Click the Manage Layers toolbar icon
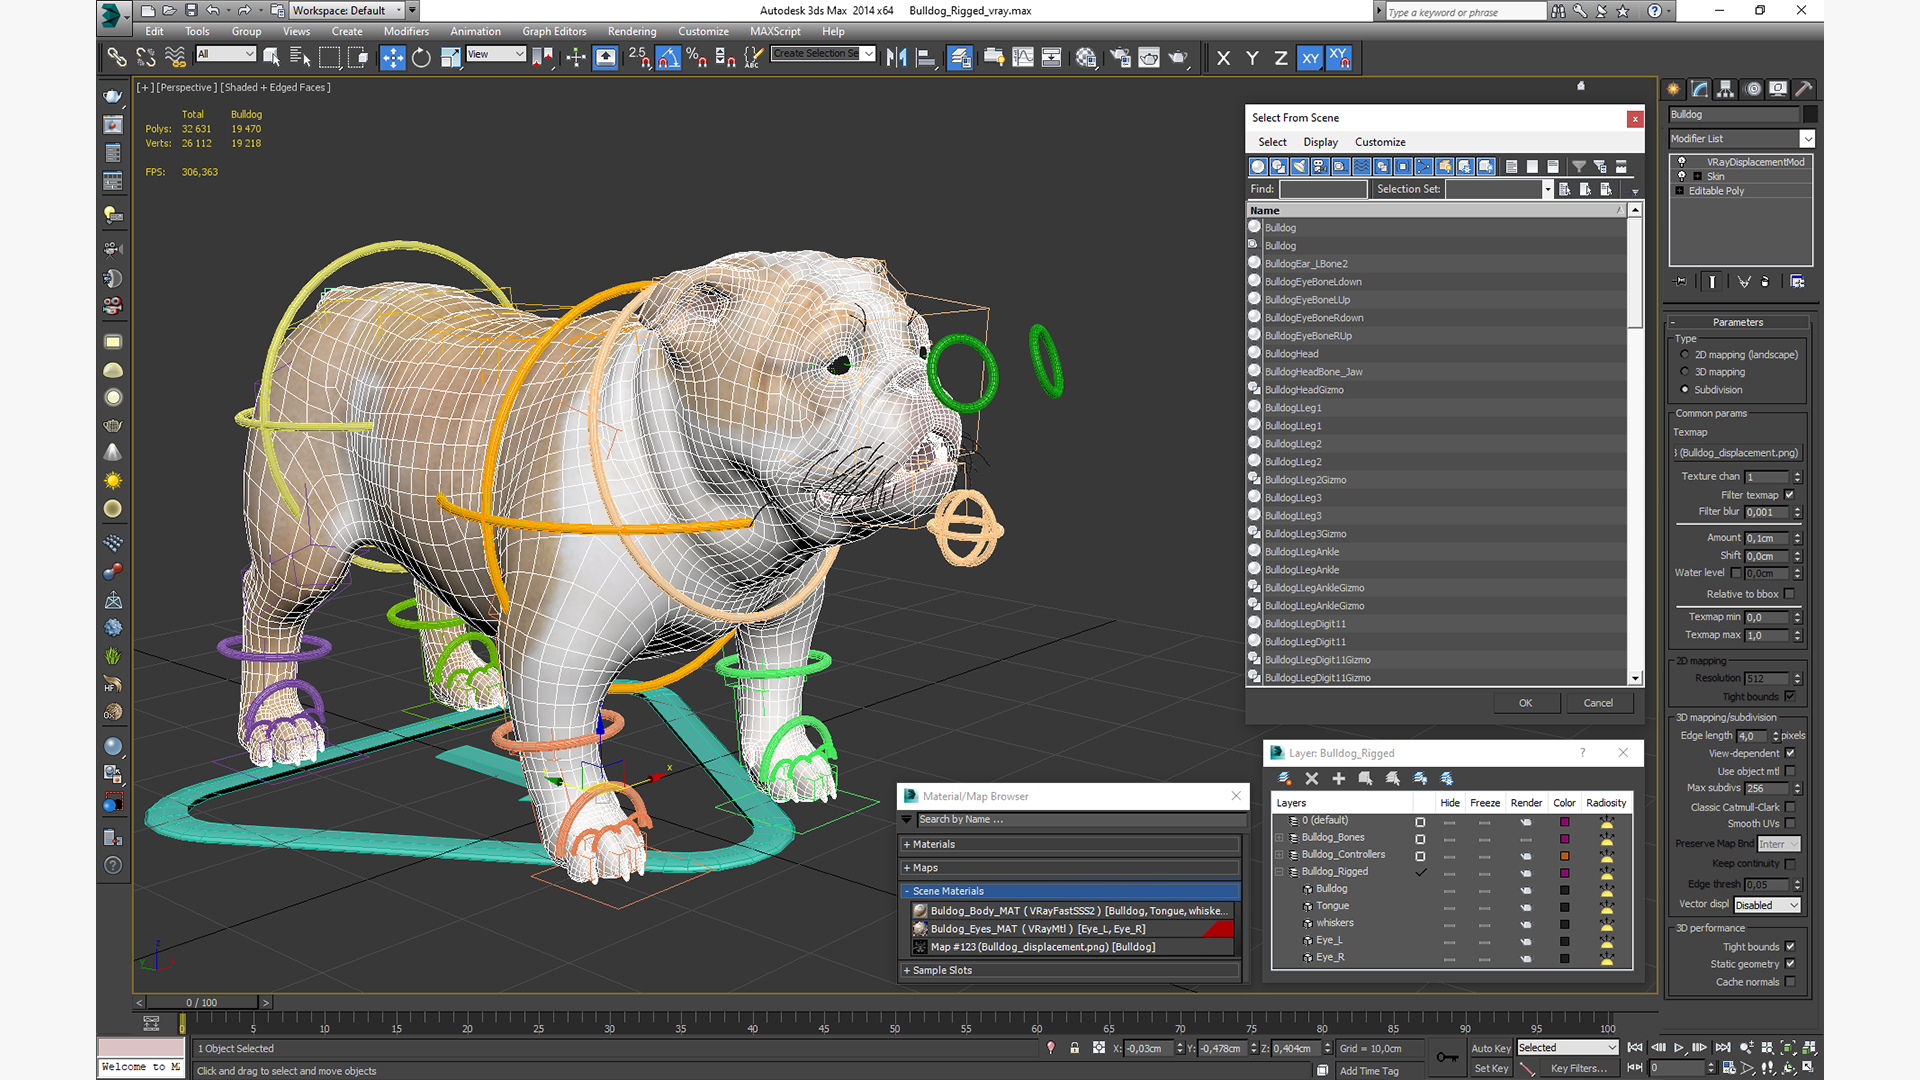This screenshot has width=1920, height=1080. tap(960, 58)
